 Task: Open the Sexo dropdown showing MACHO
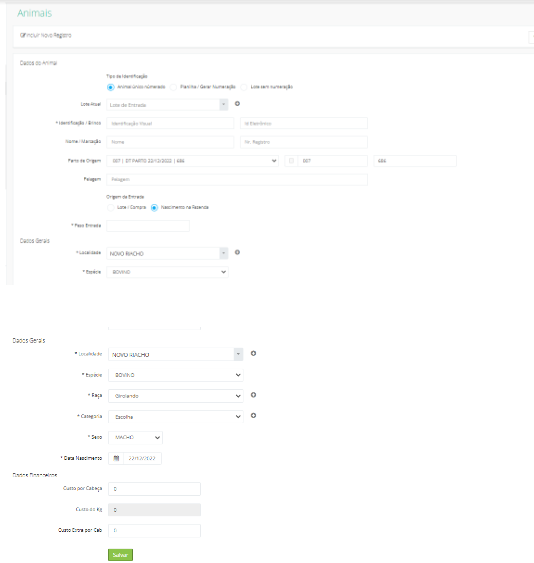pyautogui.click(x=135, y=438)
